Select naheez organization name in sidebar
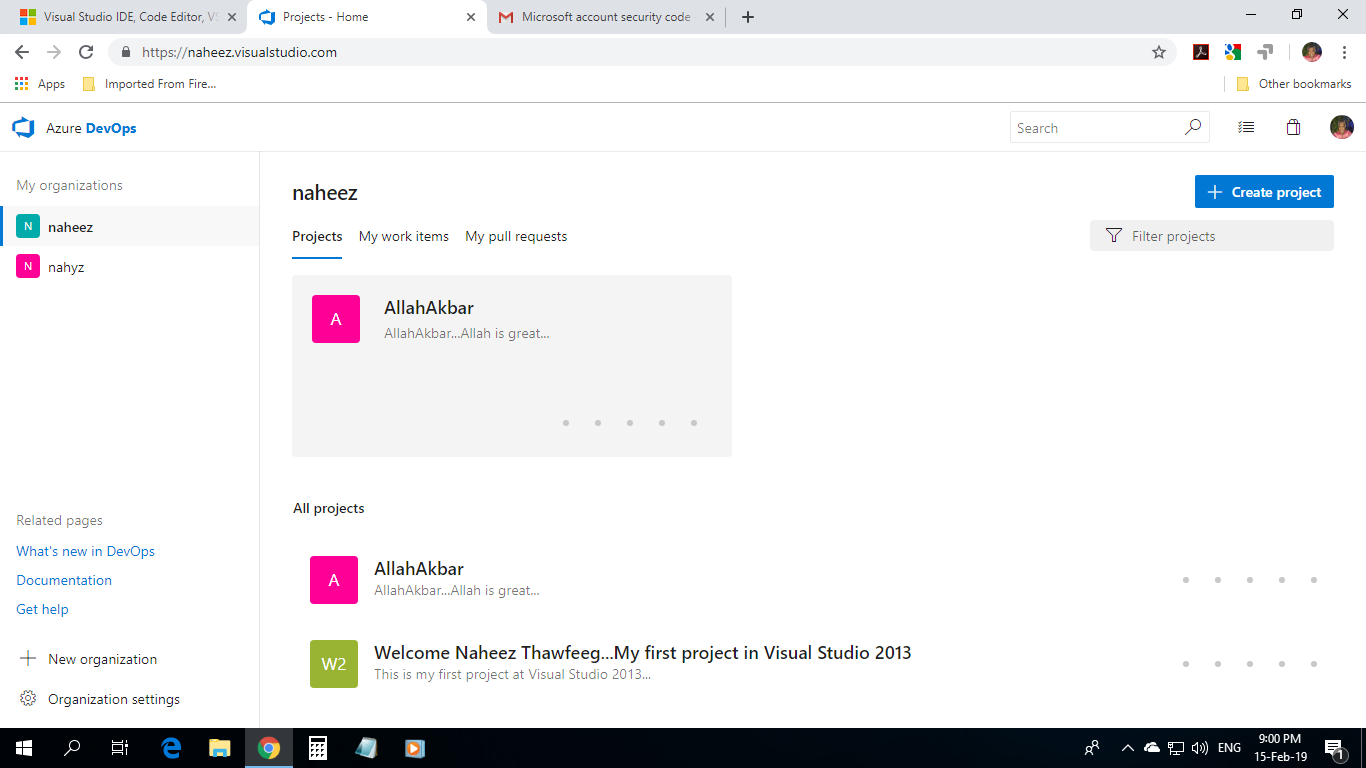1366x768 pixels. (70, 227)
